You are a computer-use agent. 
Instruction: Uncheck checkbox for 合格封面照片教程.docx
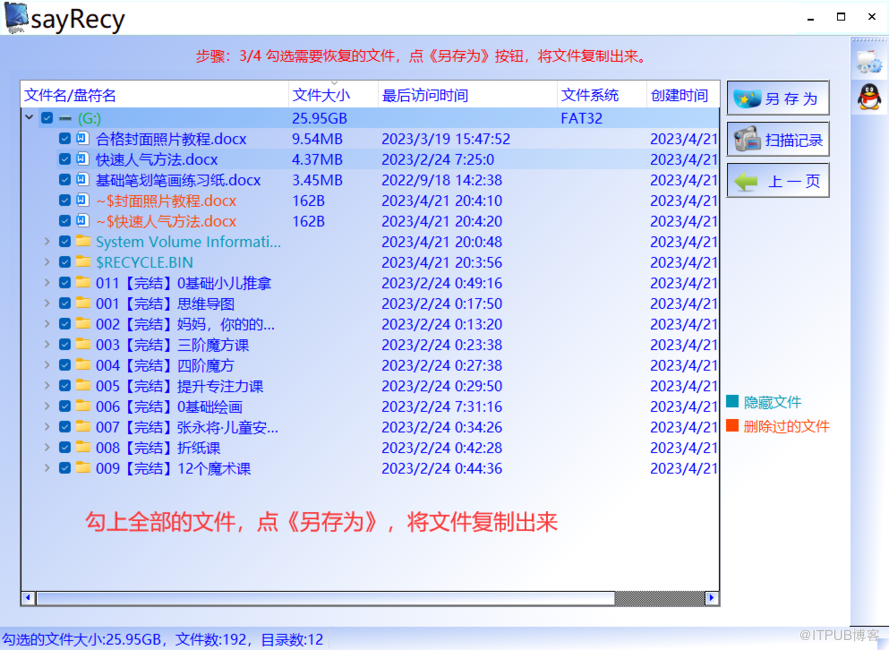tap(65, 138)
